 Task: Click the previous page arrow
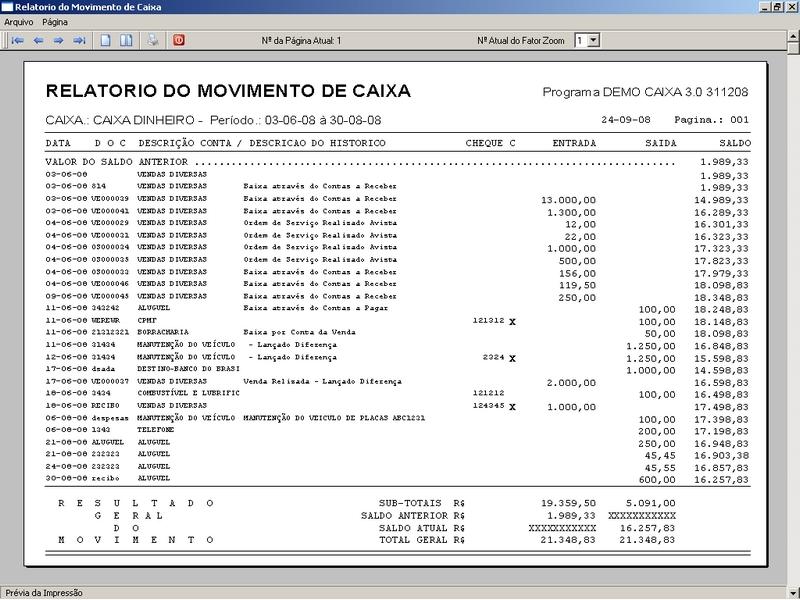tap(38, 41)
